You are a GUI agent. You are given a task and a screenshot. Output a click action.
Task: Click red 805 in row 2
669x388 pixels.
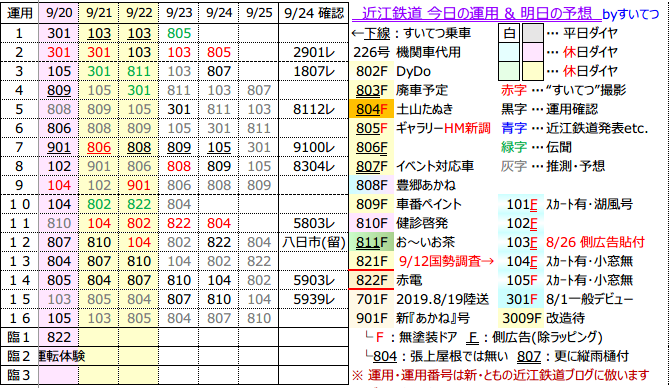[x=219, y=52]
